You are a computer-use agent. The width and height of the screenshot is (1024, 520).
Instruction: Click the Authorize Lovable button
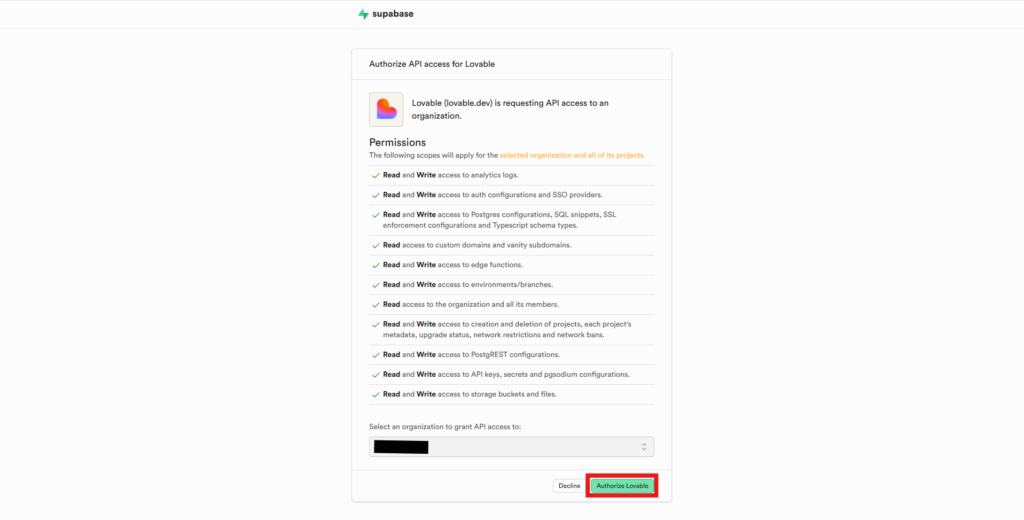click(622, 486)
